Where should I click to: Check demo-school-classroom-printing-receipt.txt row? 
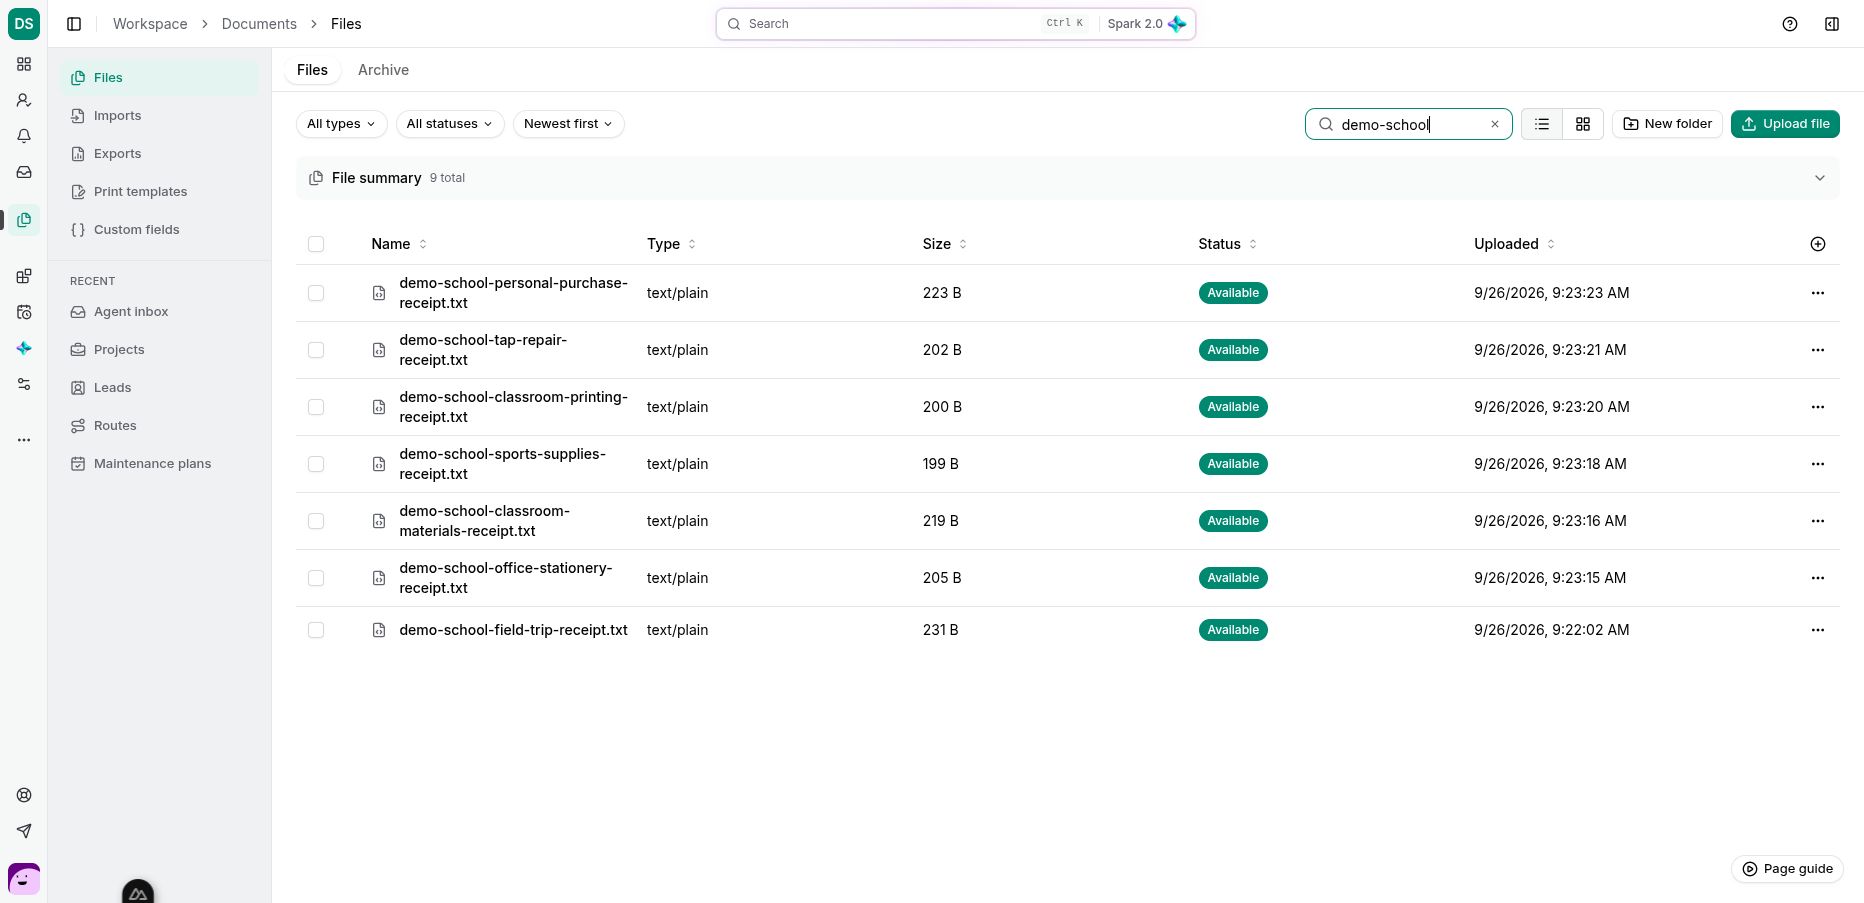click(316, 407)
